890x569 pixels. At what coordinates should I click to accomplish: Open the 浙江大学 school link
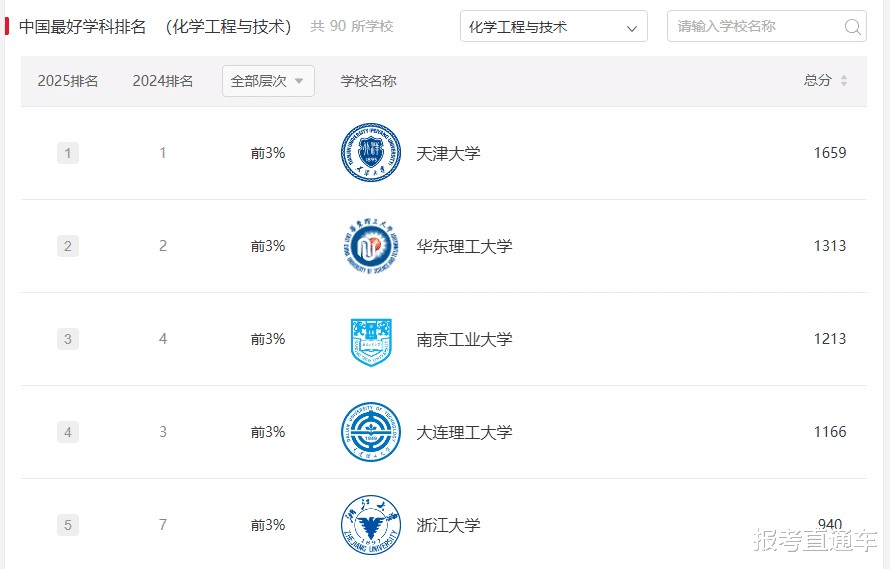pos(448,525)
